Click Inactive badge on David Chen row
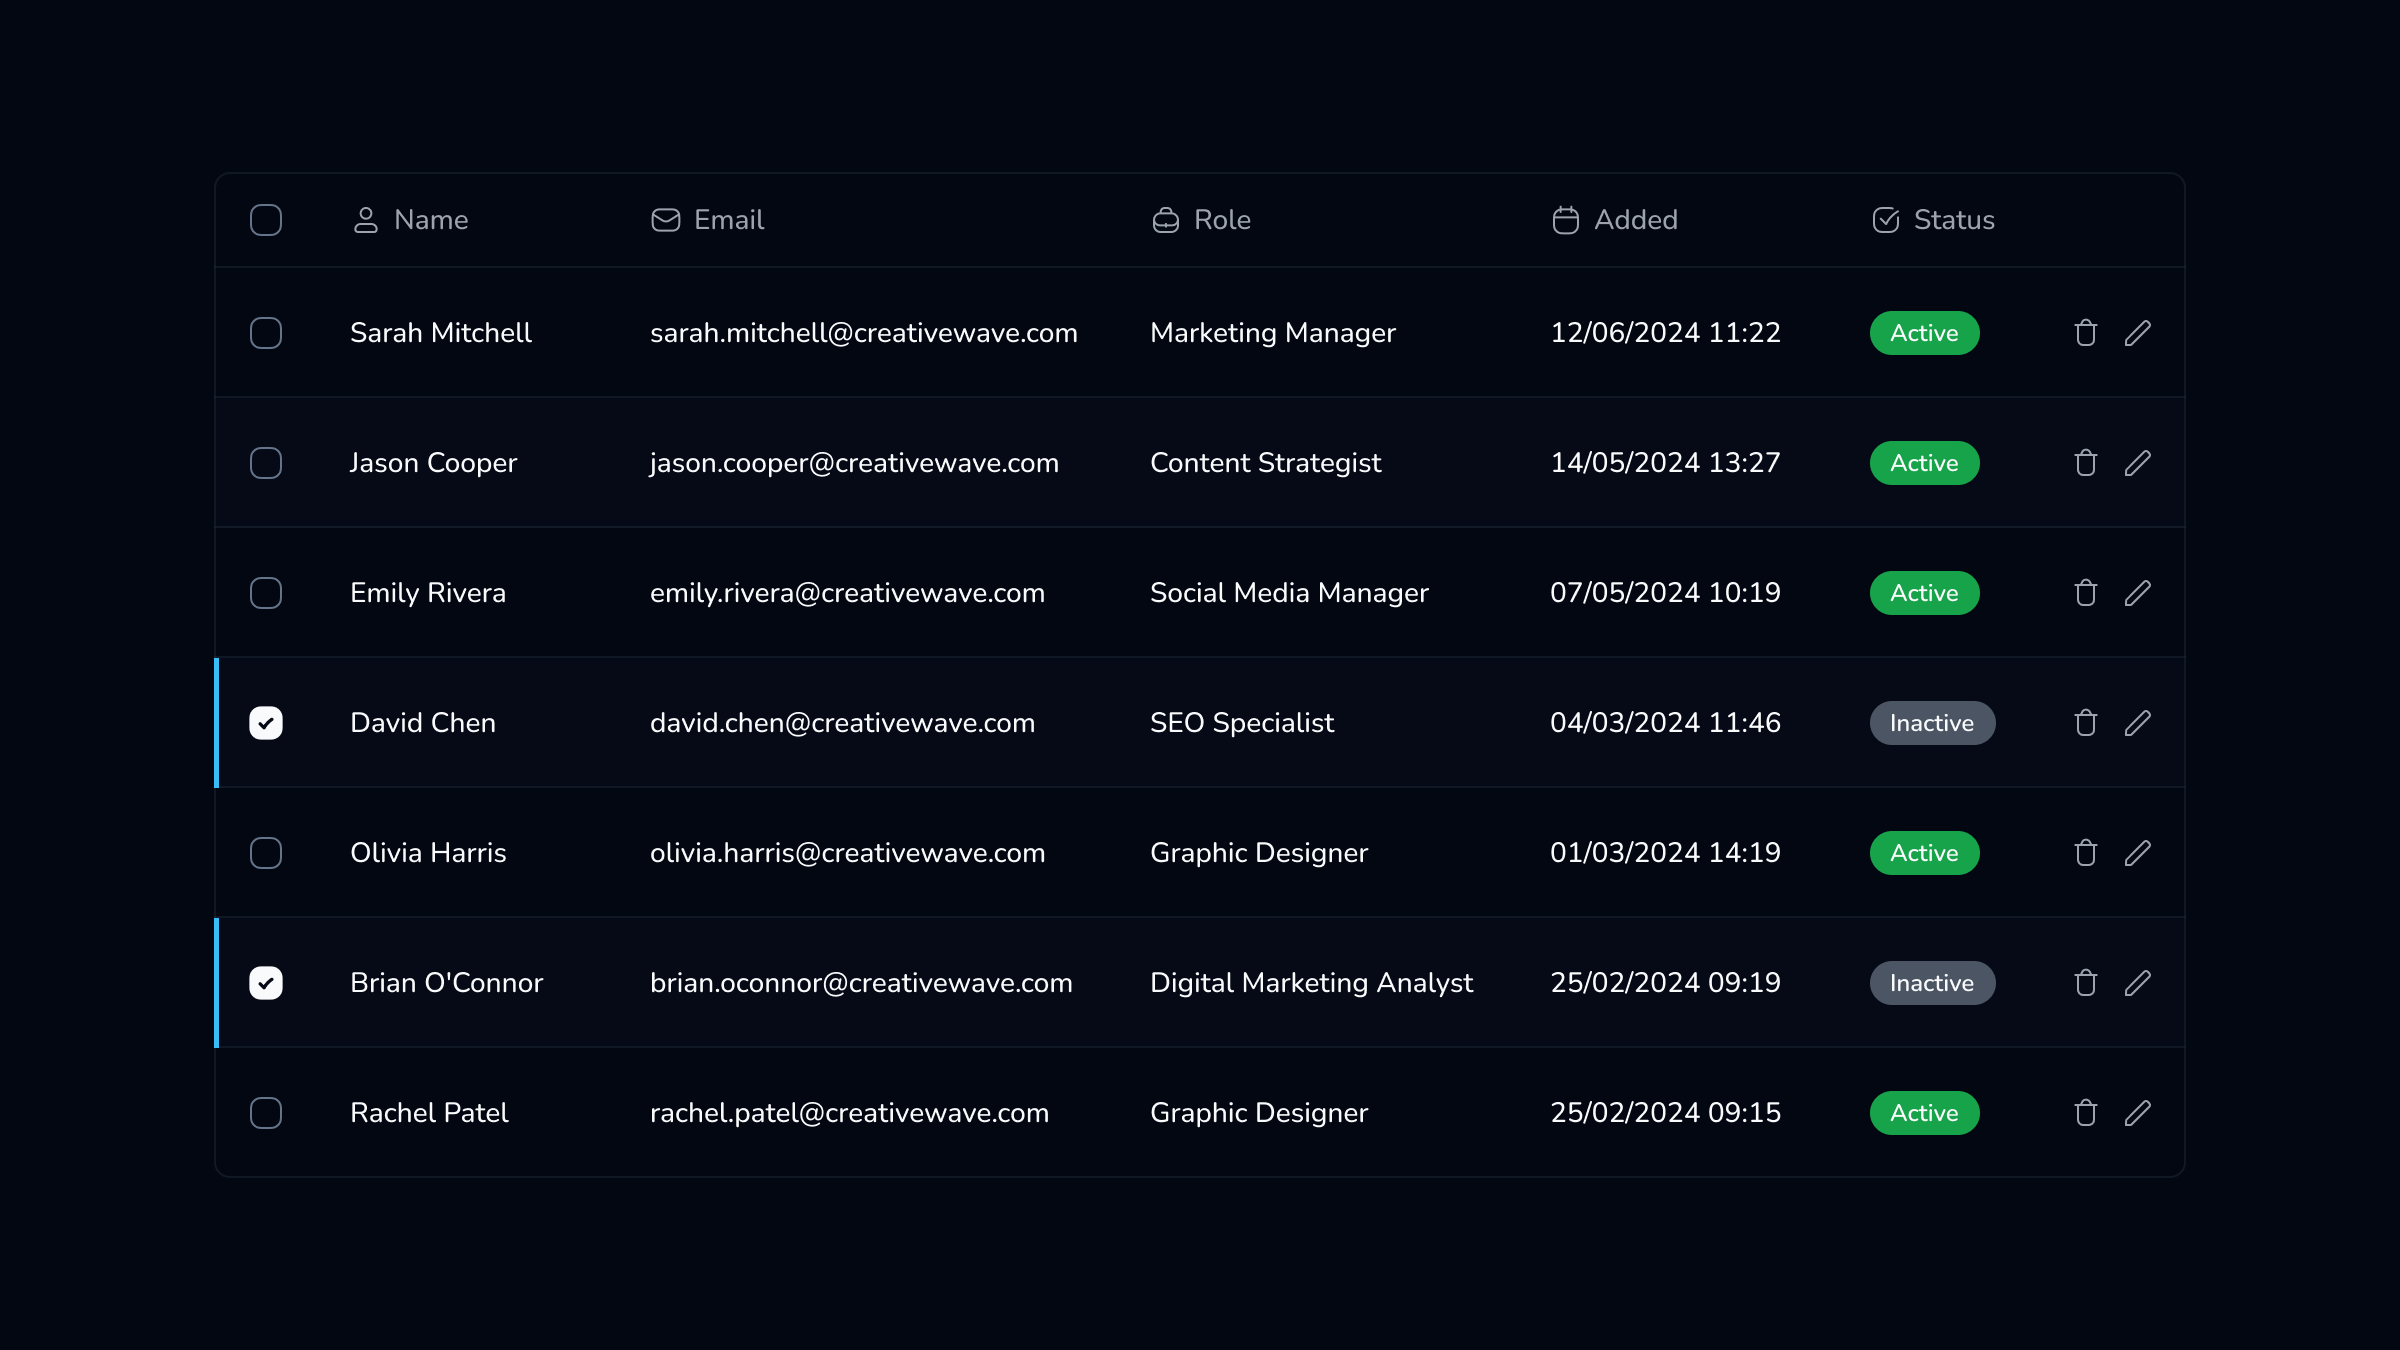 [x=1931, y=723]
